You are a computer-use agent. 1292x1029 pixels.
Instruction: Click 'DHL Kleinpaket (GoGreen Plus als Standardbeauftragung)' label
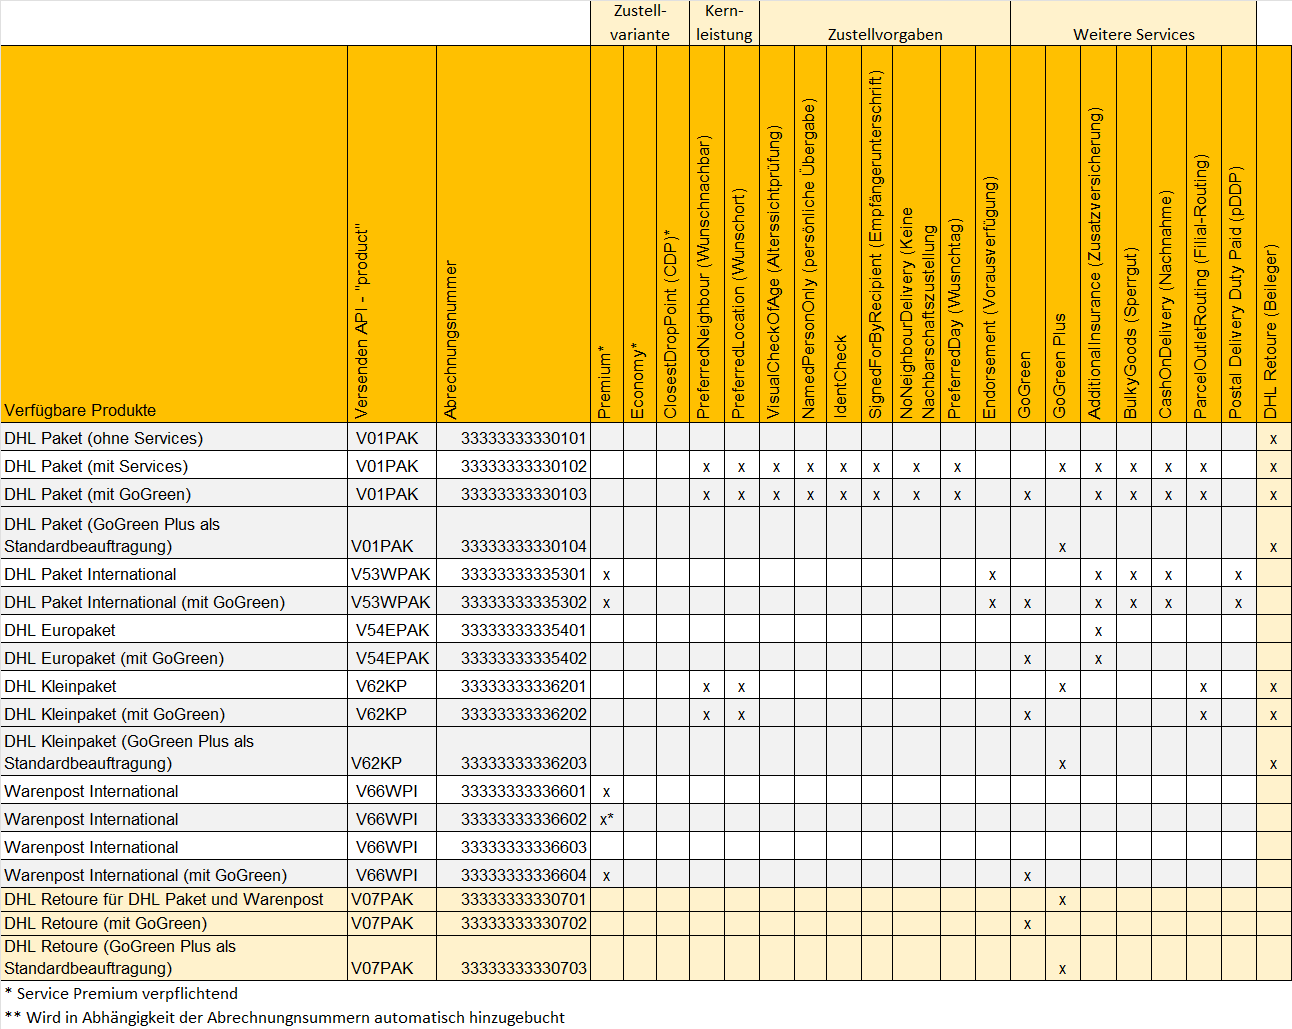[129, 752]
